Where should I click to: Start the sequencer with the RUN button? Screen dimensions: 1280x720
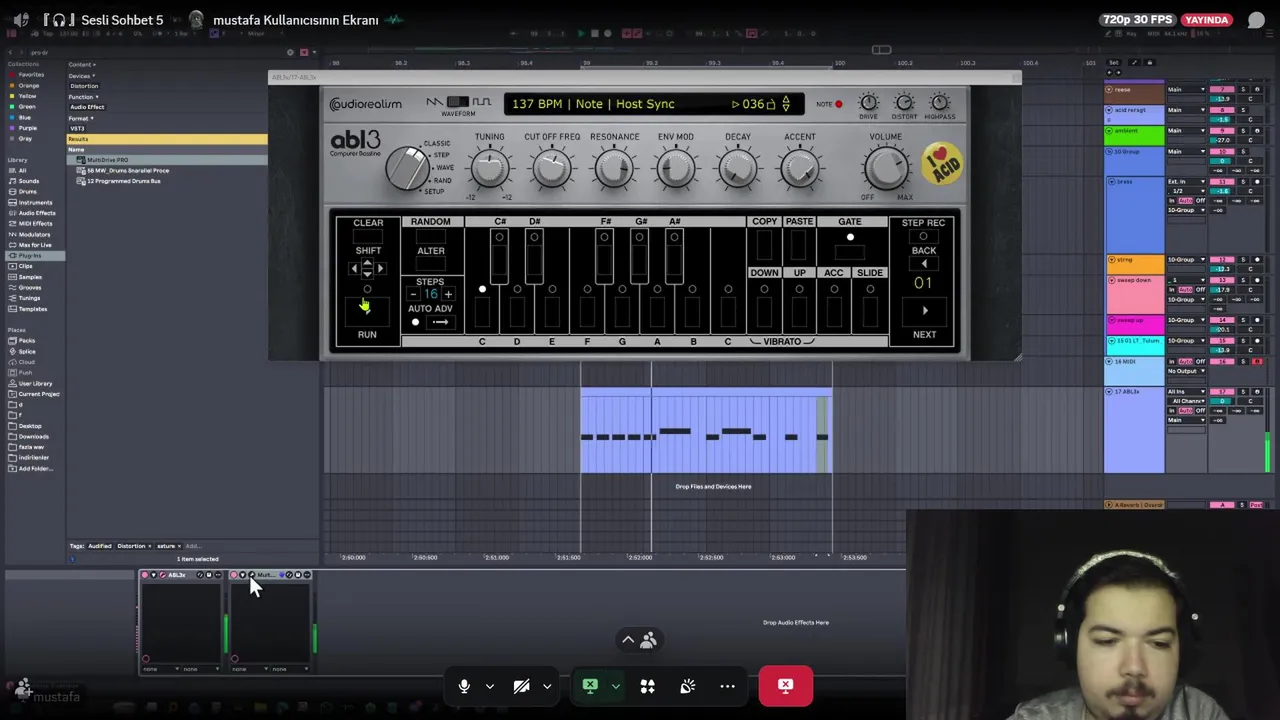(367, 311)
